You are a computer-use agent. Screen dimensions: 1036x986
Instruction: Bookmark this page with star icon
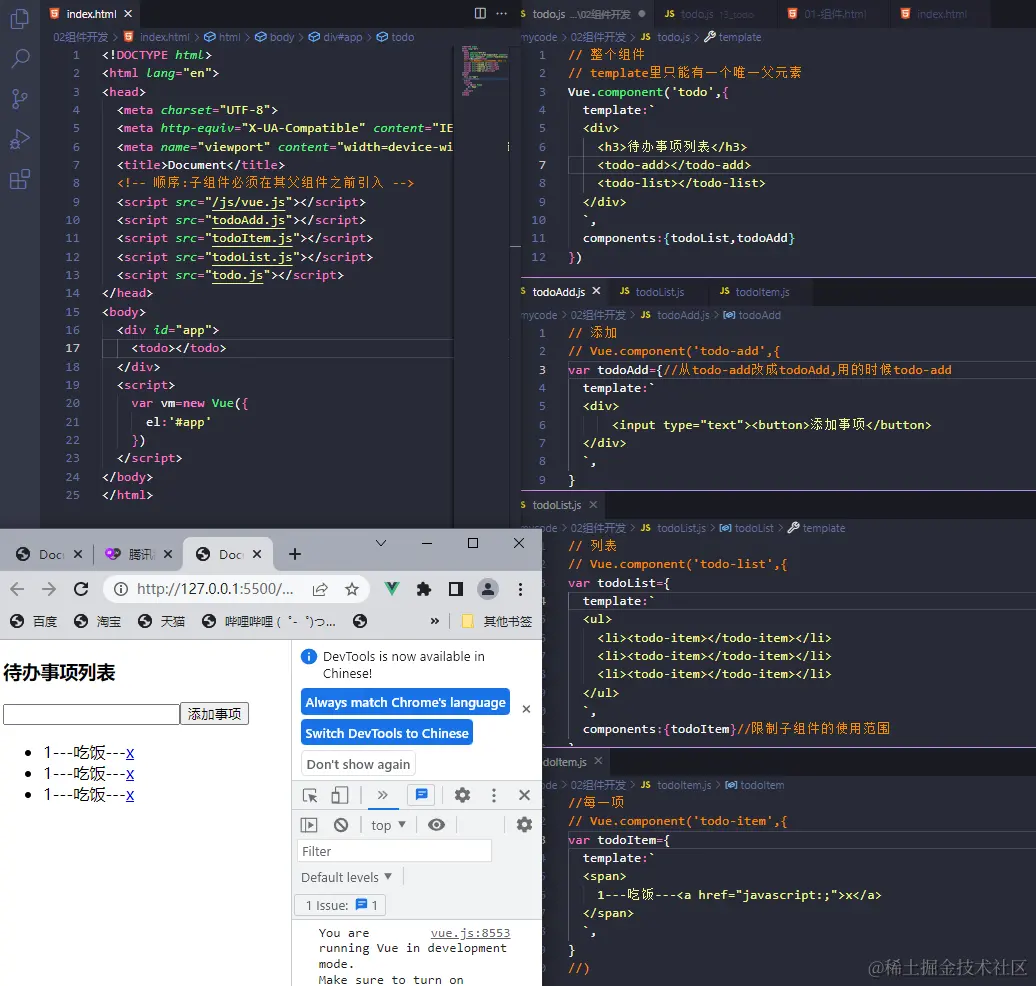coord(352,589)
